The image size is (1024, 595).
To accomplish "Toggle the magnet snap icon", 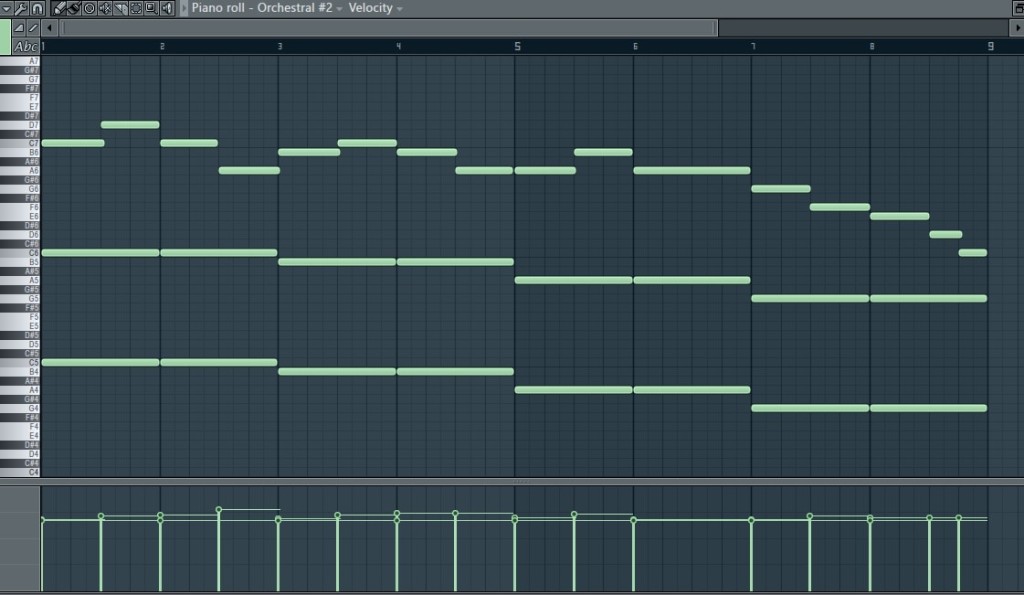I will [x=37, y=8].
